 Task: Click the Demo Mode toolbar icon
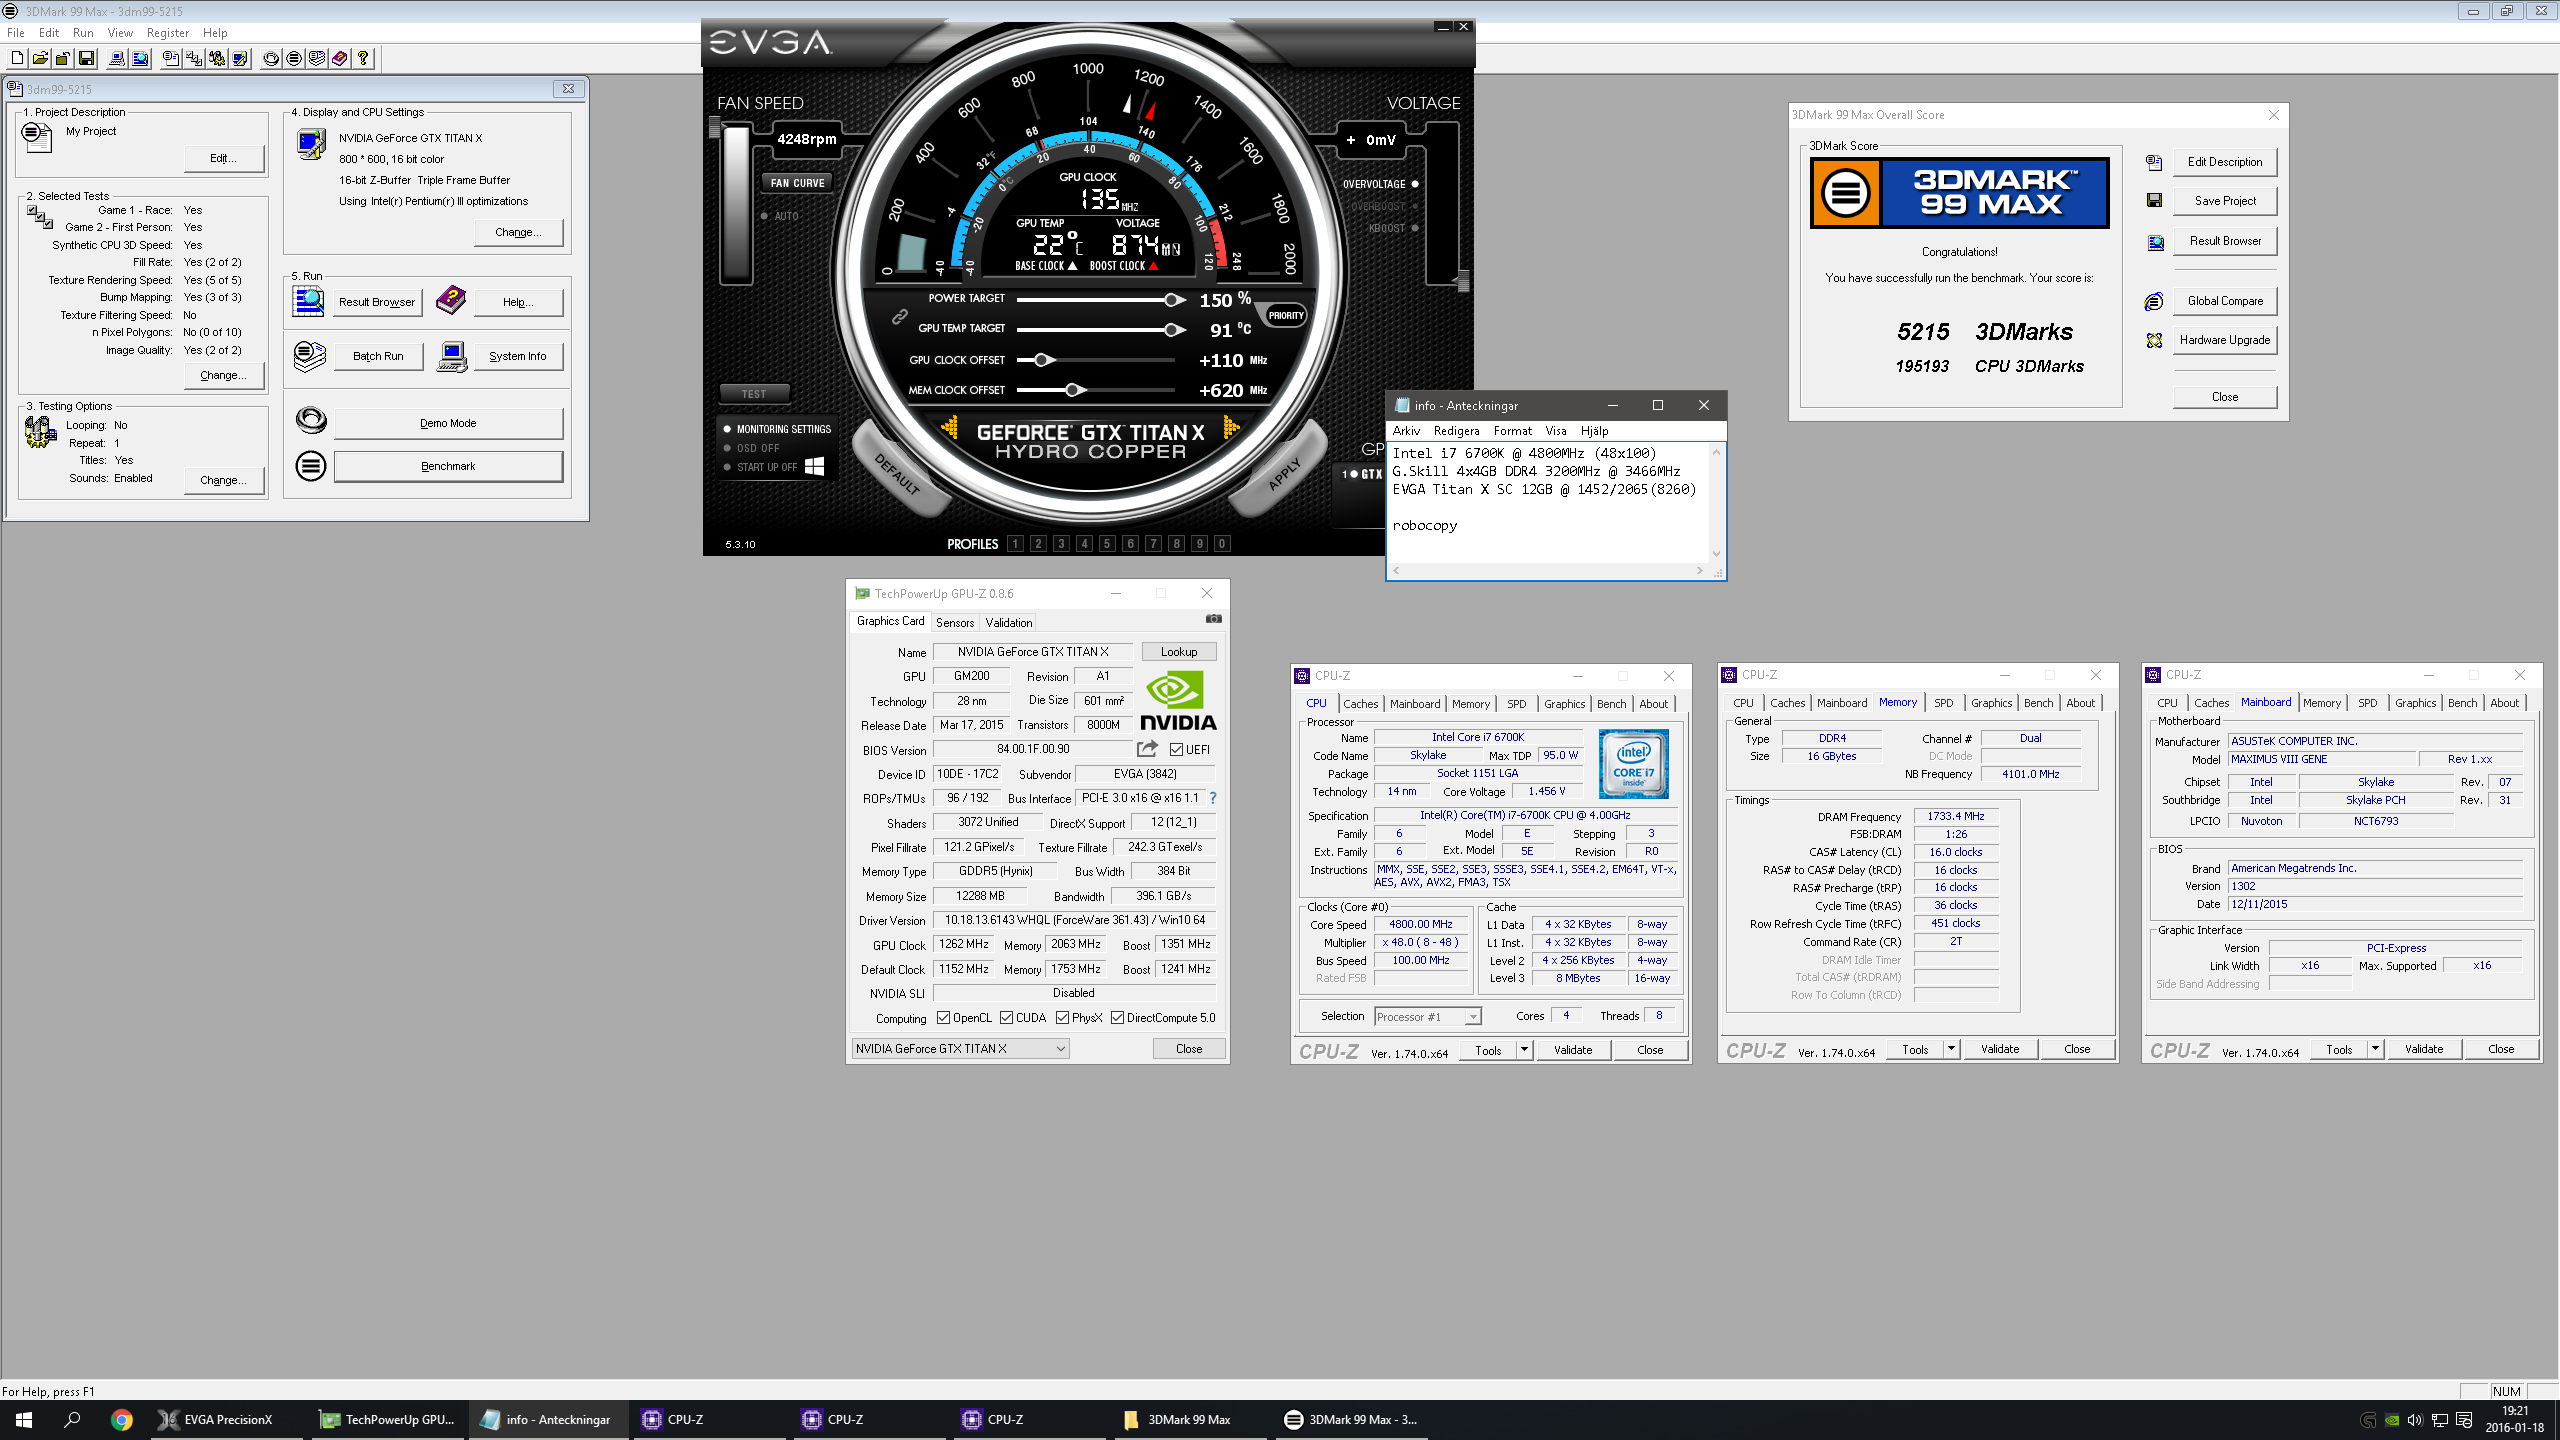pyautogui.click(x=271, y=59)
